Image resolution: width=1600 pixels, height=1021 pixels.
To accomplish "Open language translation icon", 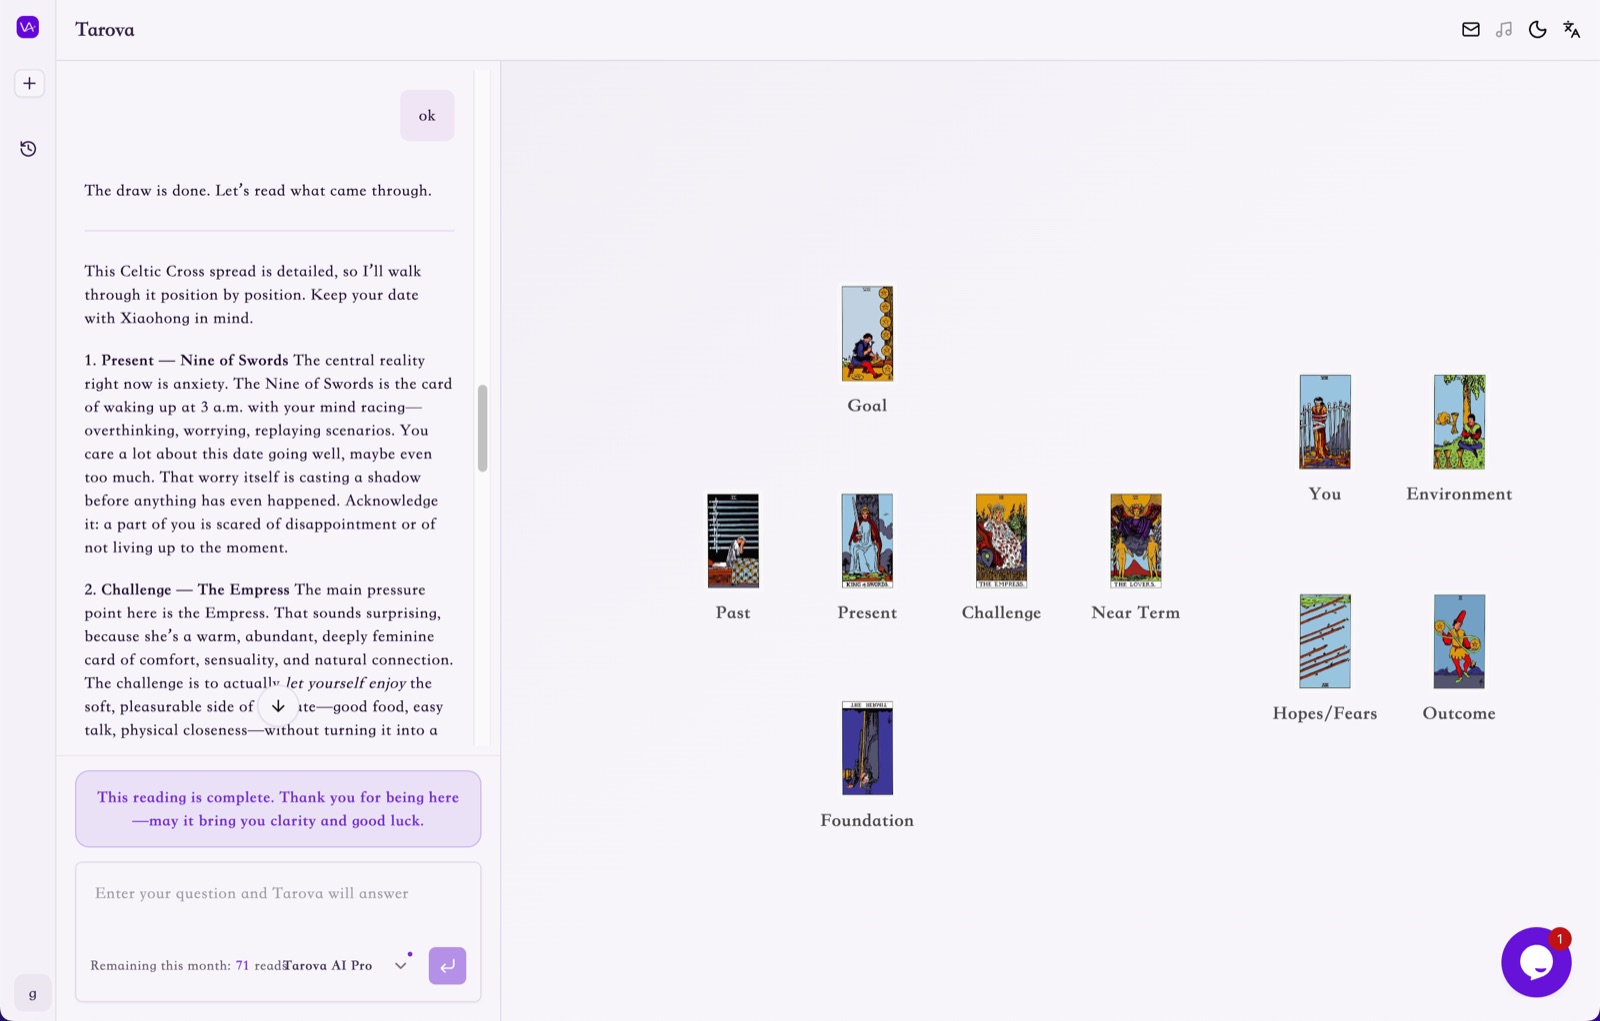I will [x=1571, y=30].
